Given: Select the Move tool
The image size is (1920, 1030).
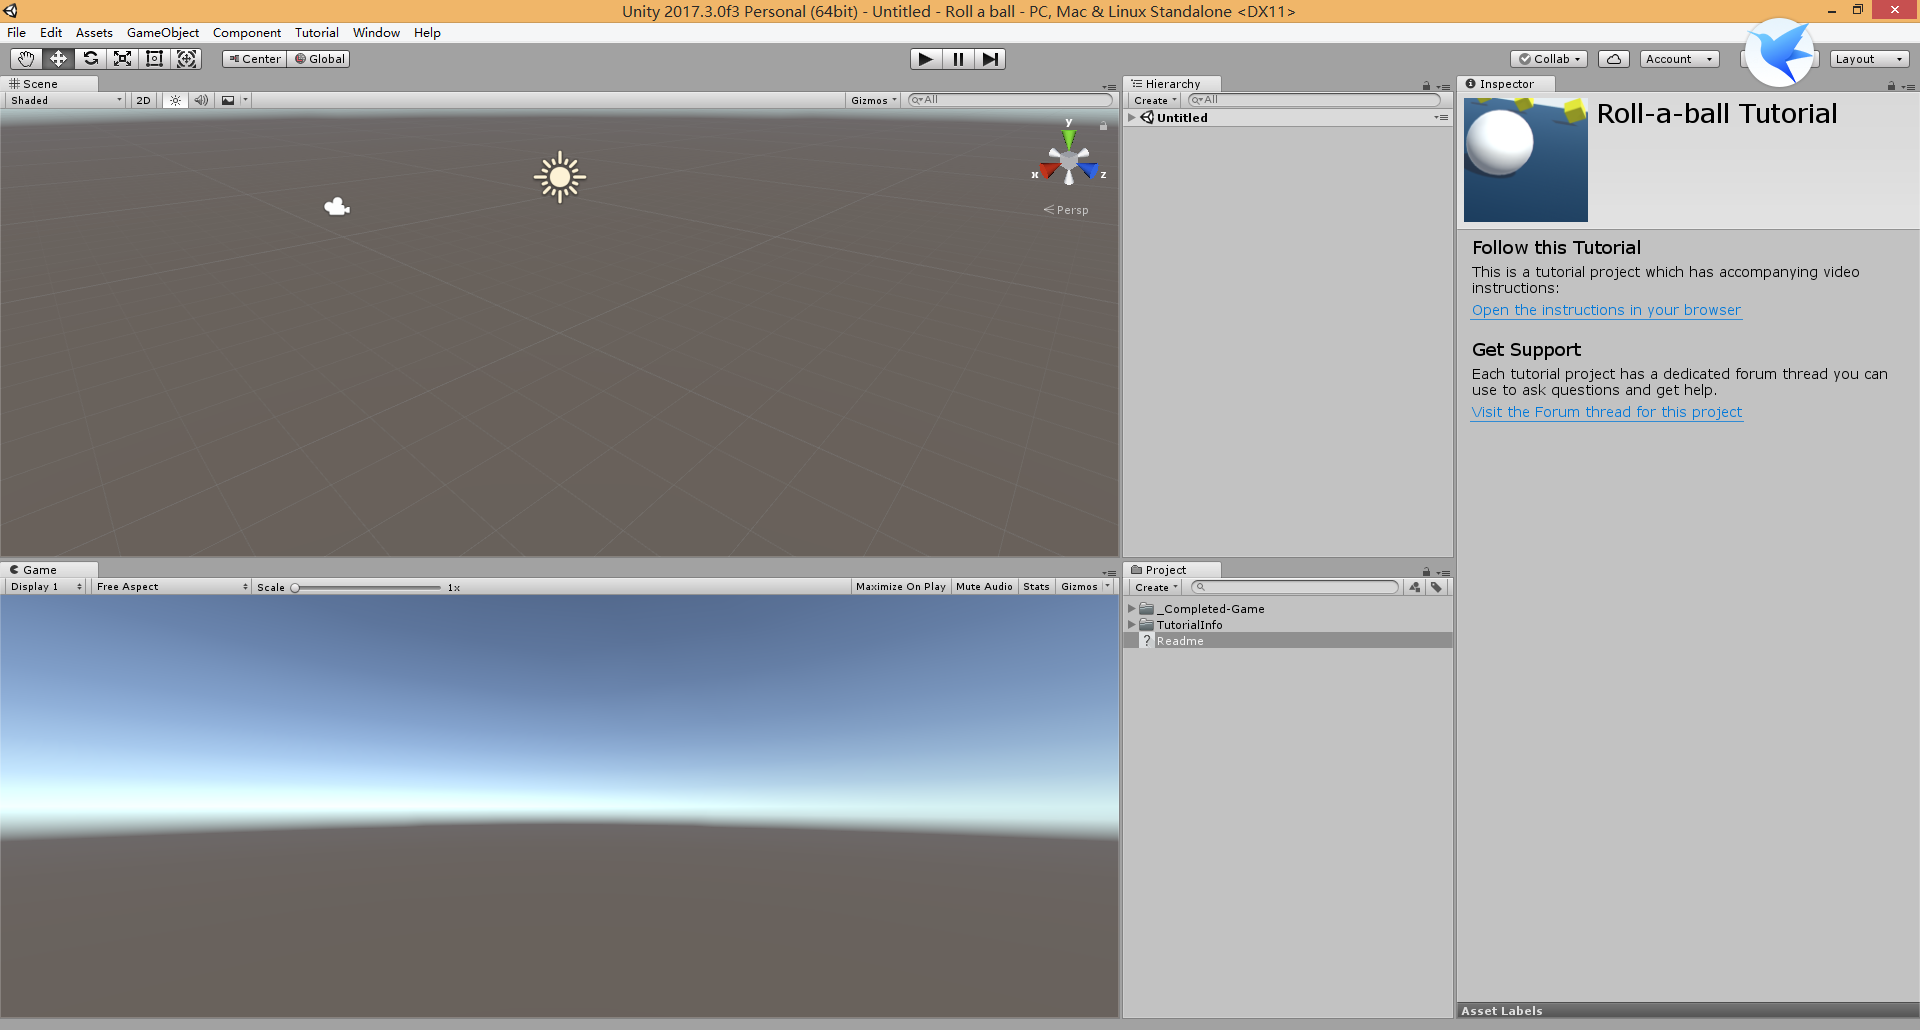Looking at the screenshot, I should pos(57,58).
